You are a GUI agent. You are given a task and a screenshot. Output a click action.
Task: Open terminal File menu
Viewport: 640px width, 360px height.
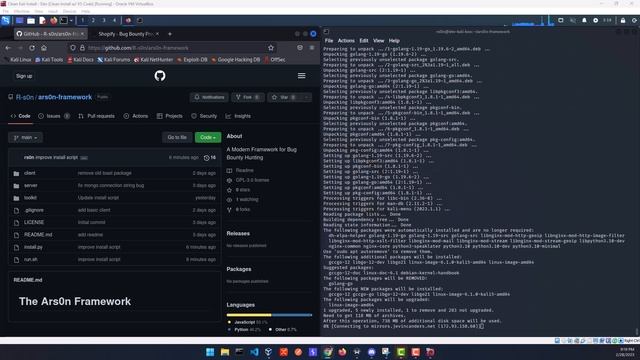pyautogui.click(x=329, y=41)
